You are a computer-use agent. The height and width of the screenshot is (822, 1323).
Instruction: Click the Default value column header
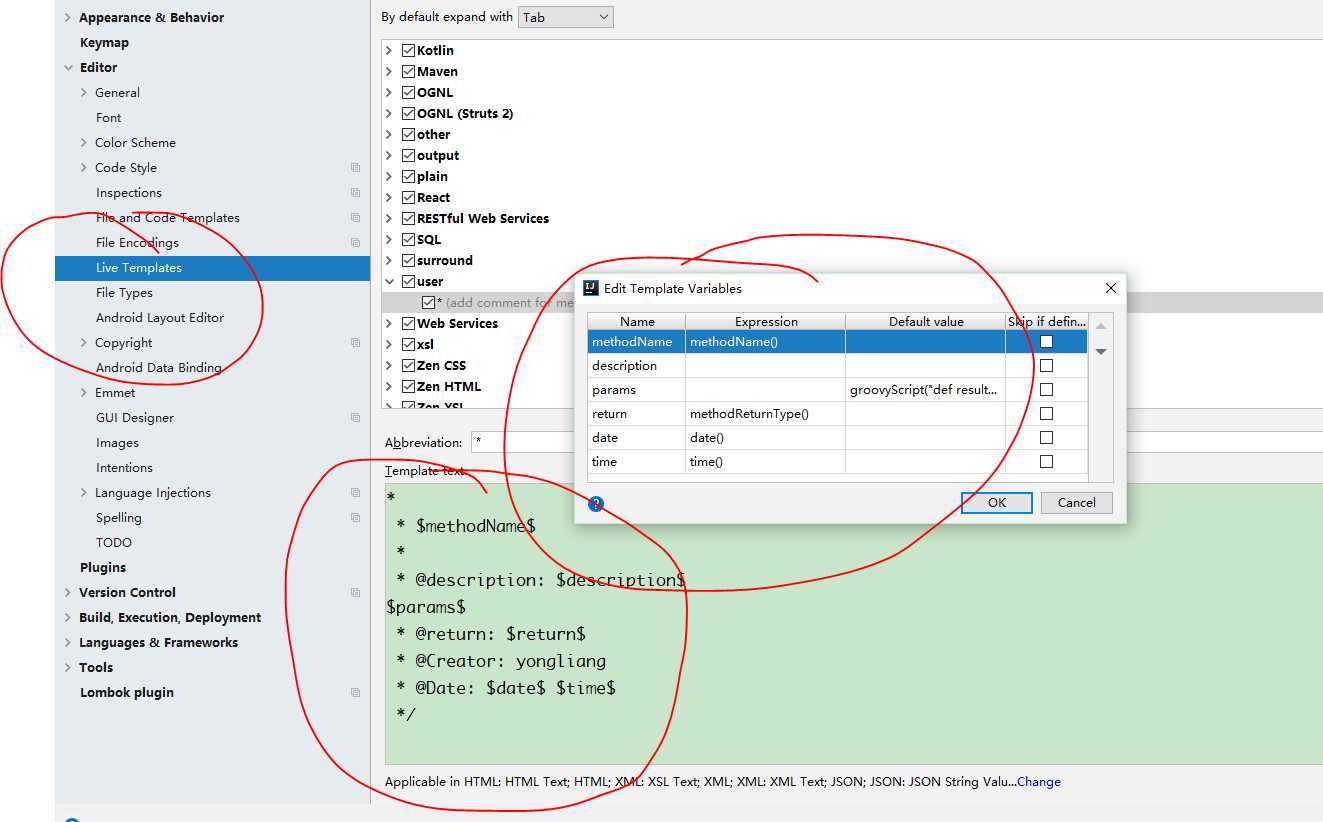pyautogui.click(x=926, y=321)
